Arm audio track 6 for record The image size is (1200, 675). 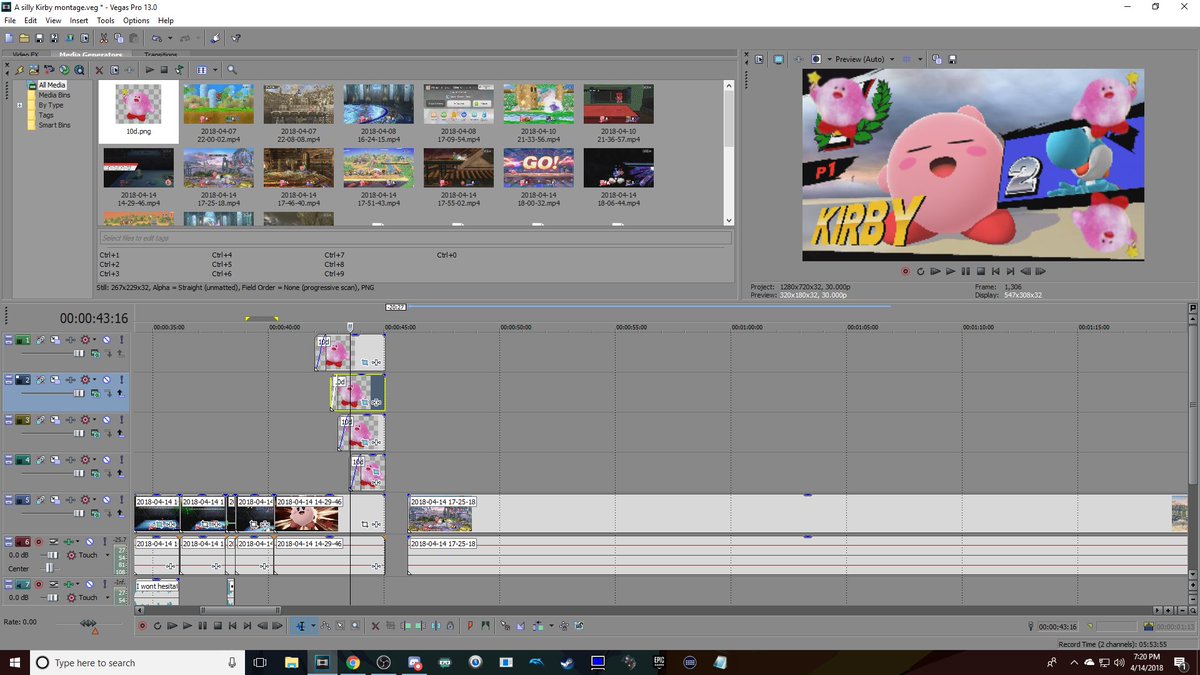click(x=39, y=542)
